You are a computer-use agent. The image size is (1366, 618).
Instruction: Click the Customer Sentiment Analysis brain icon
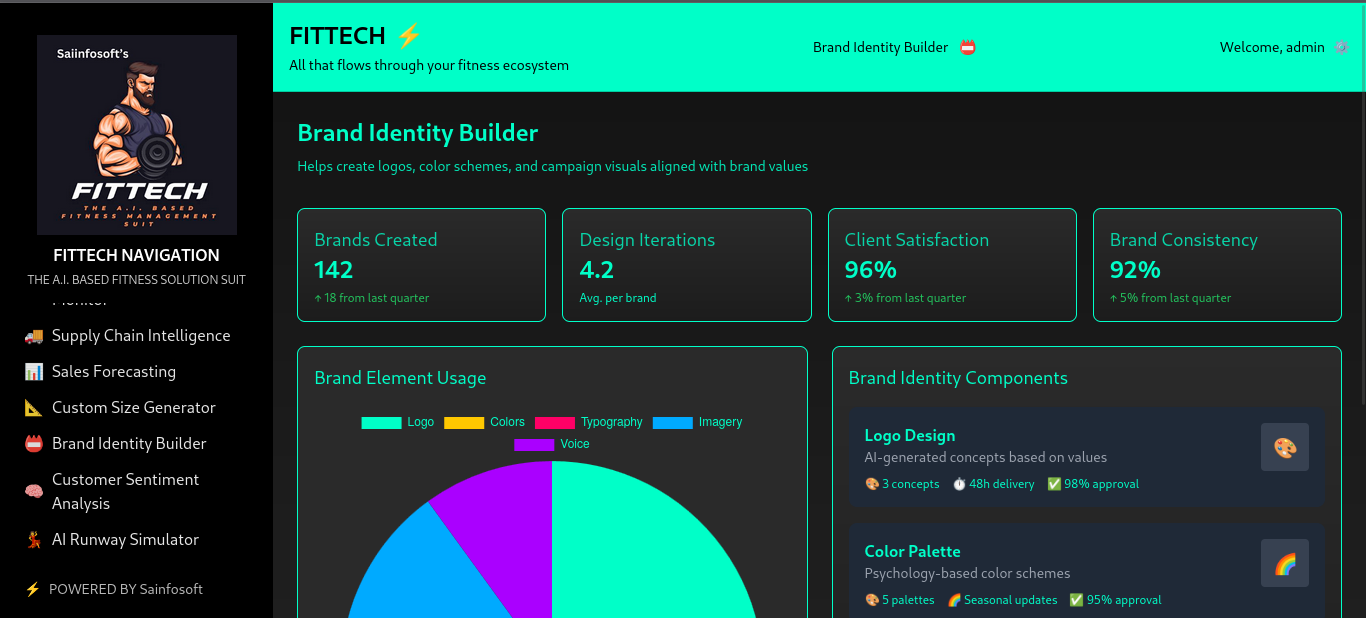coord(34,492)
